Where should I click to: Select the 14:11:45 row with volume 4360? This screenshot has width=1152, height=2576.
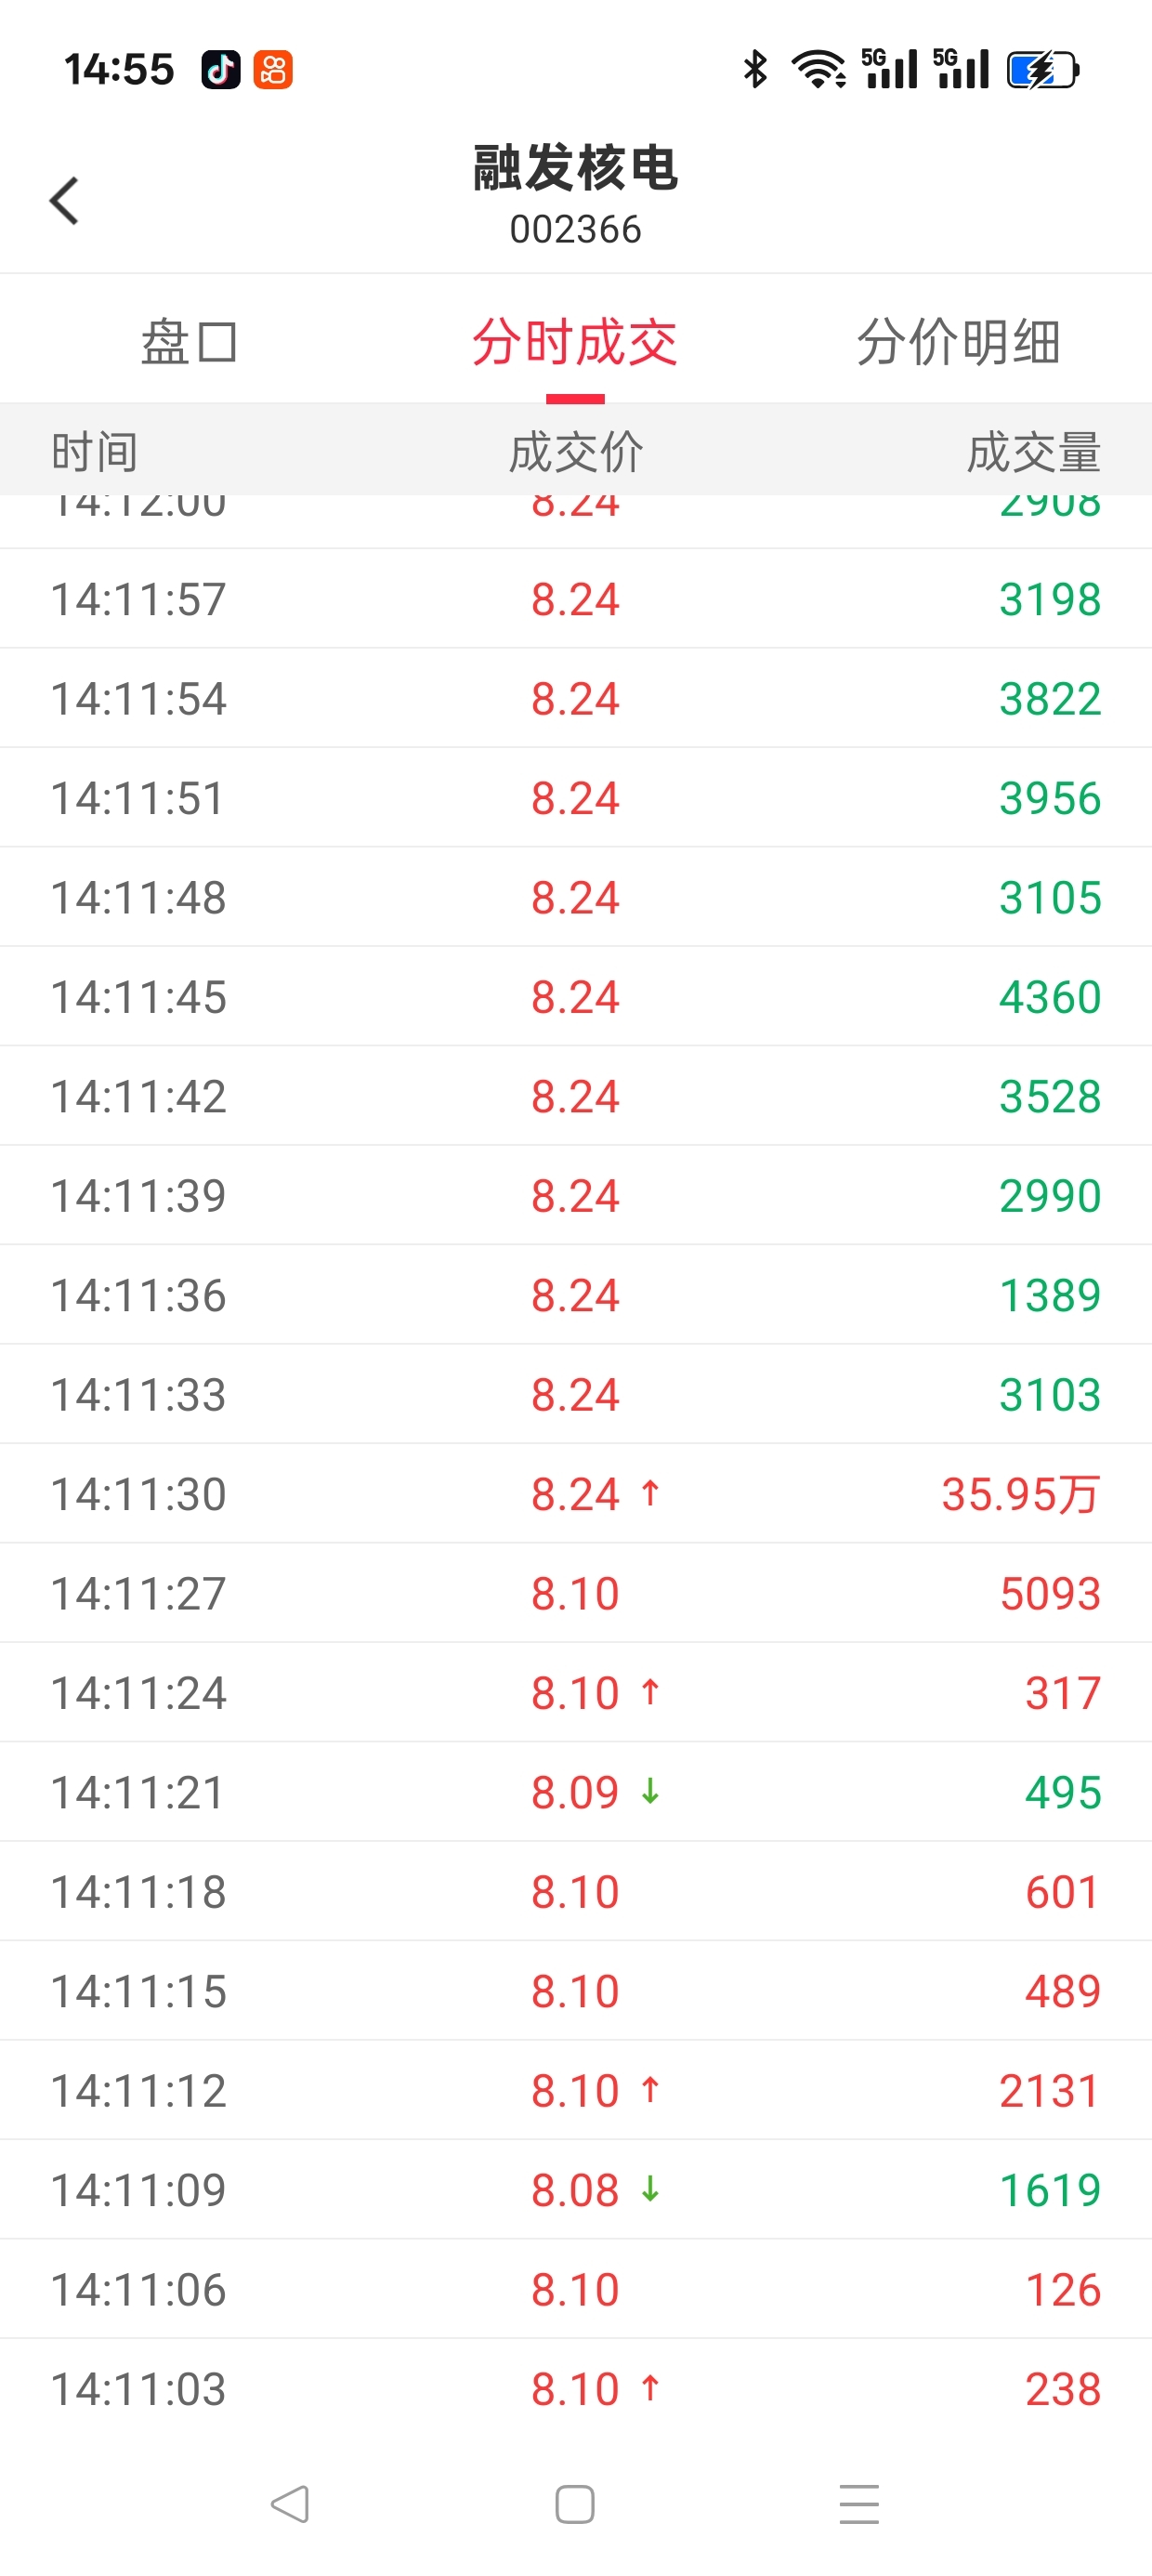[x=576, y=996]
